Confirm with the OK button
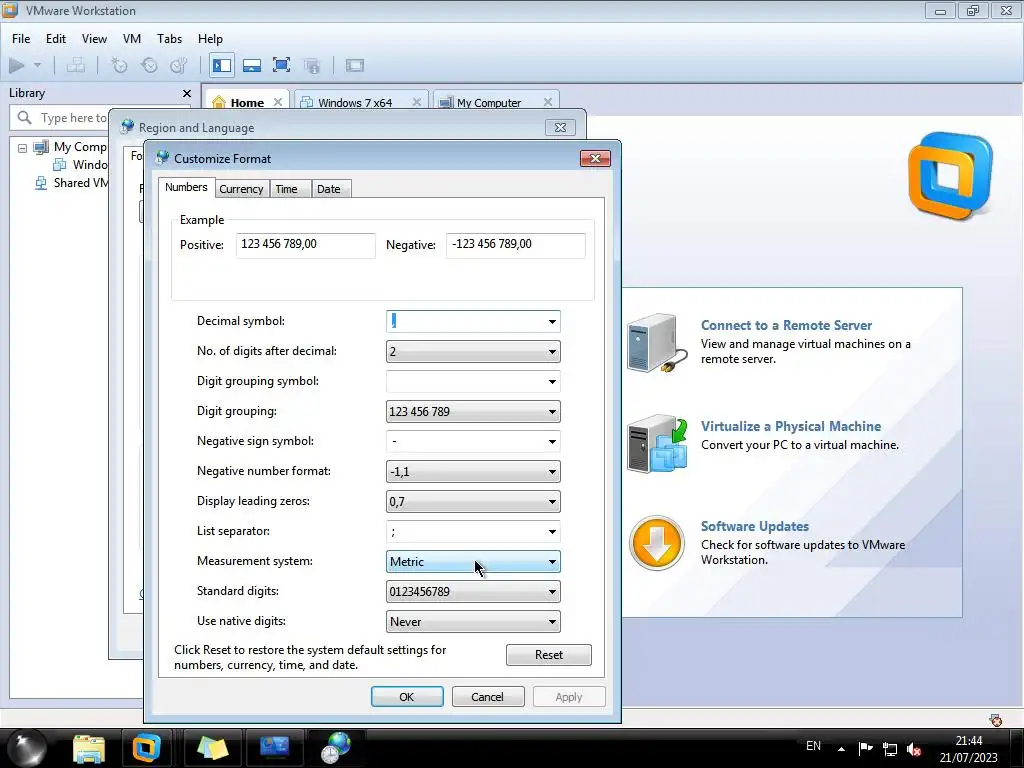 point(407,697)
